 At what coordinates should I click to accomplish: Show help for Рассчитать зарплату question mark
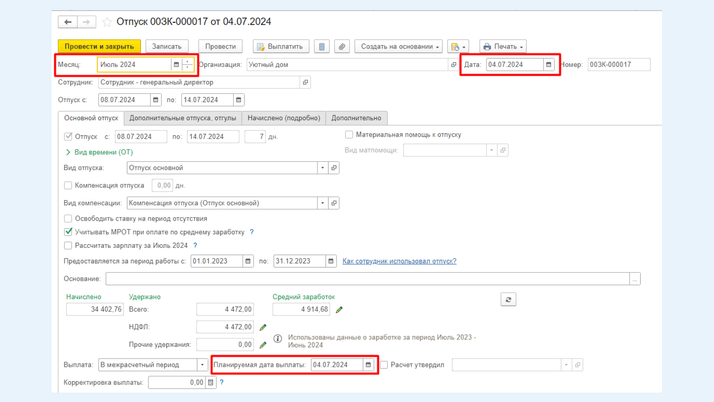[195, 245]
